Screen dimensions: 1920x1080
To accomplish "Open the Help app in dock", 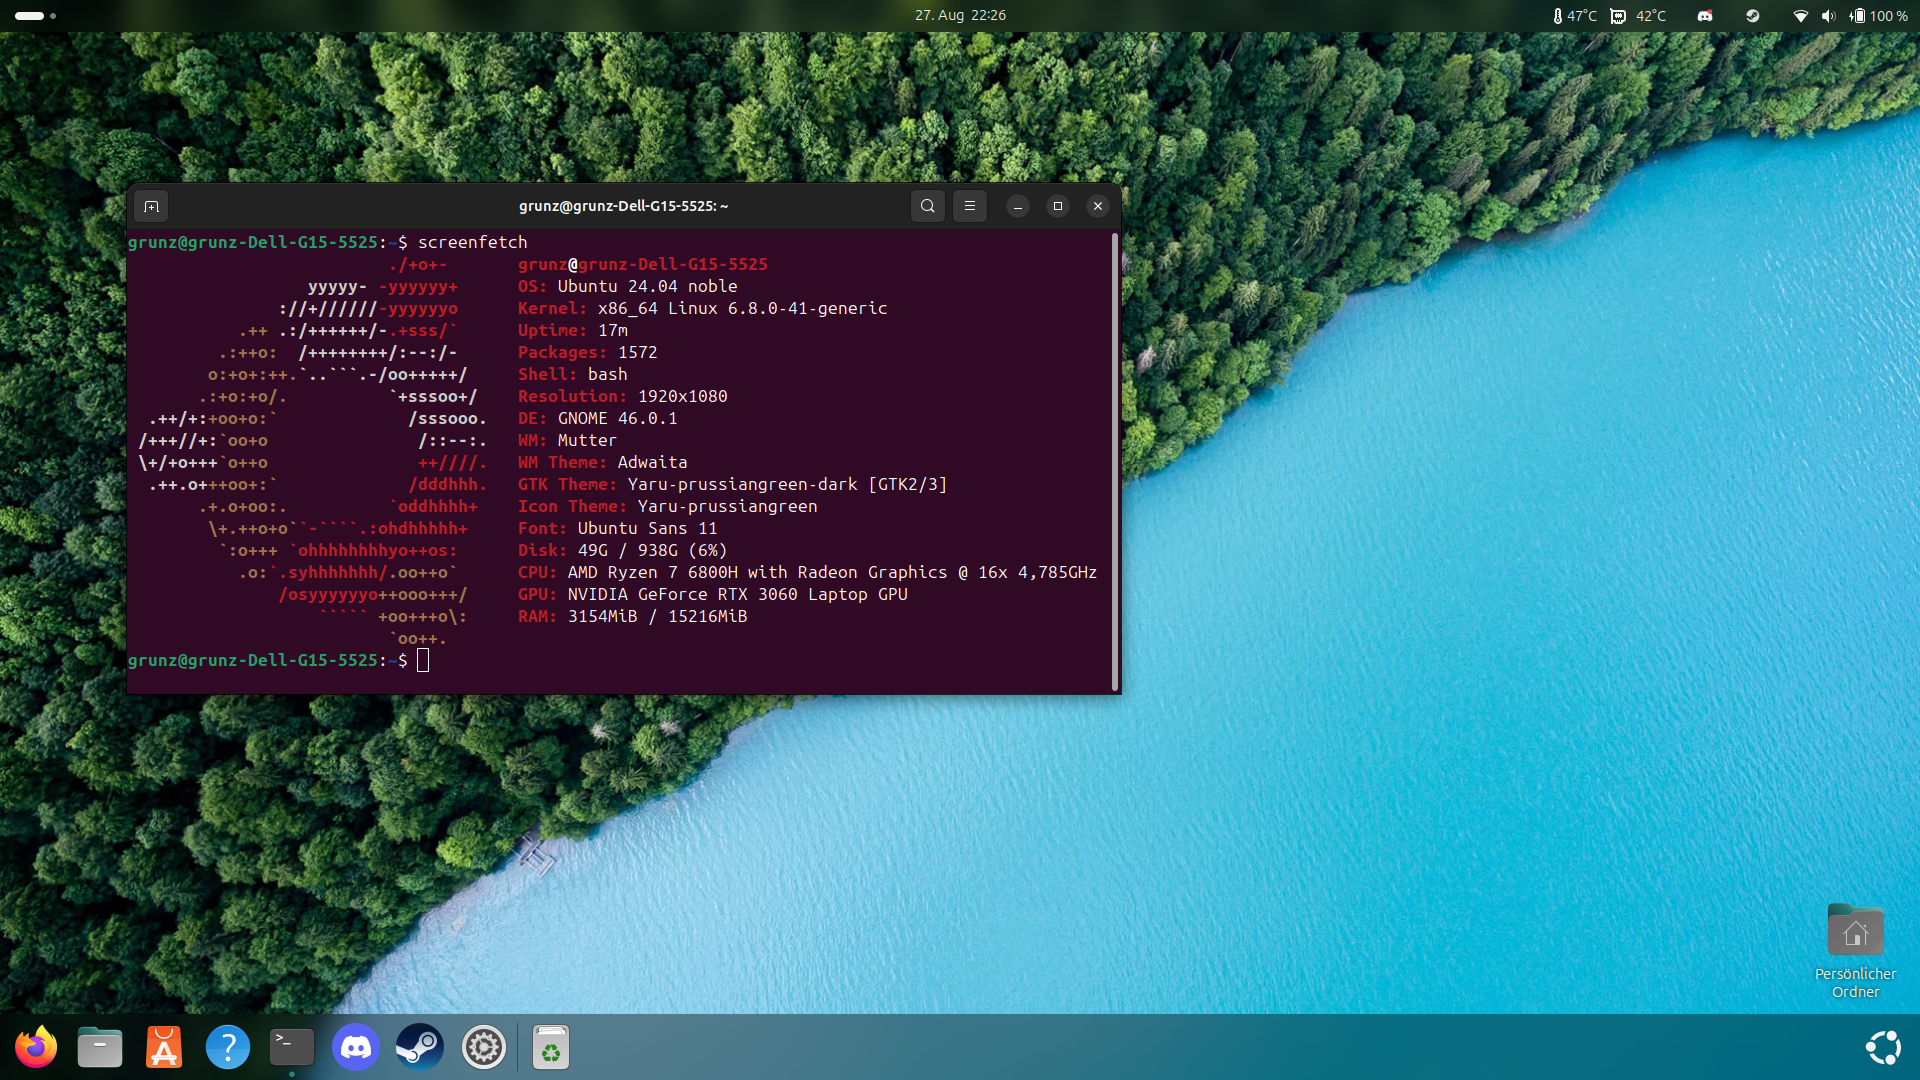I will (x=228, y=1047).
